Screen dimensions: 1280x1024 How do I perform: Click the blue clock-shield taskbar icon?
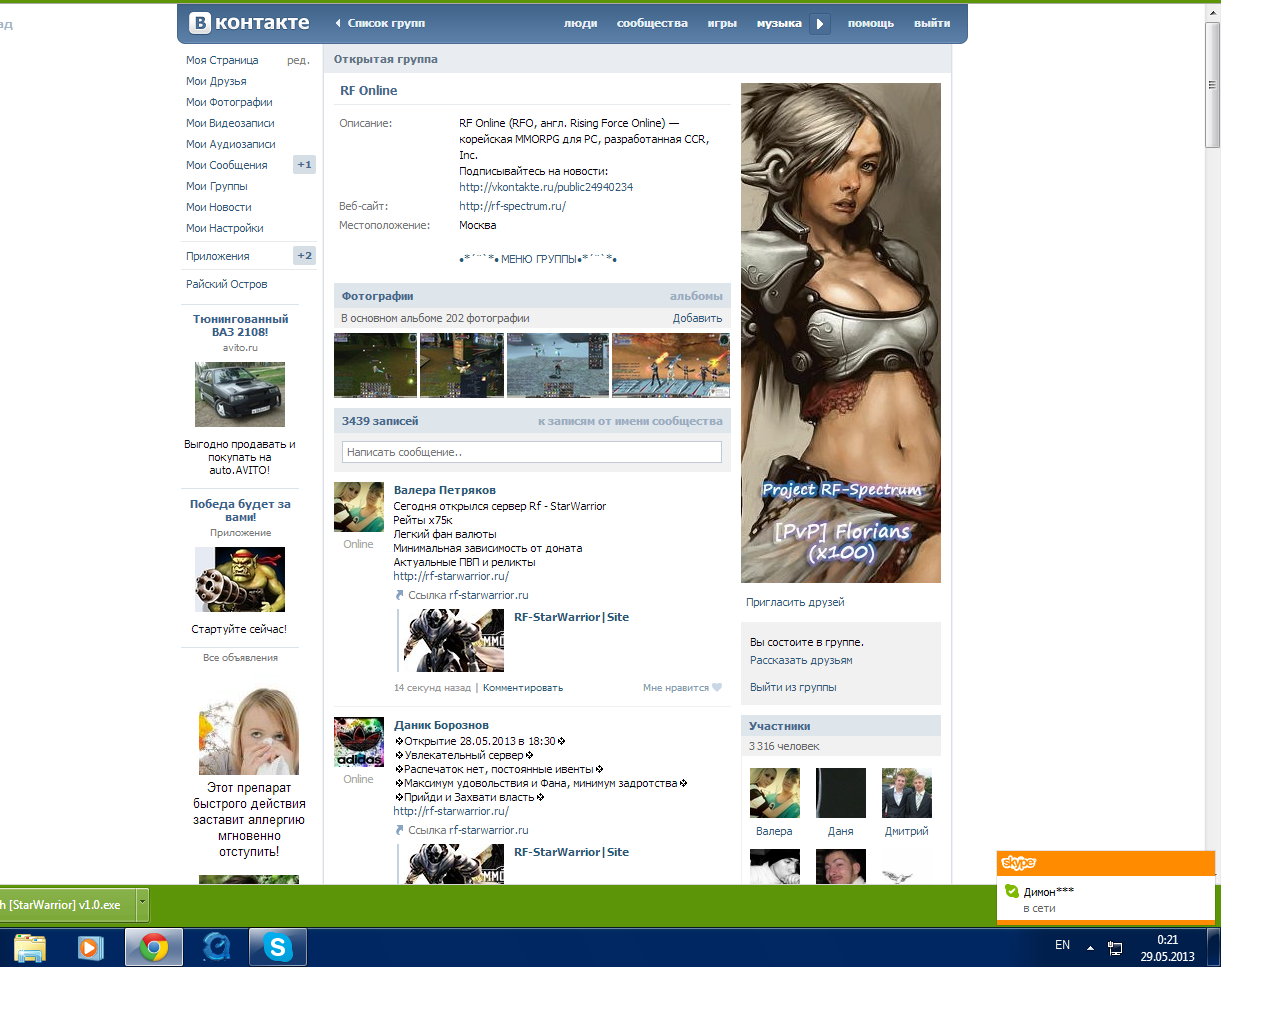(x=216, y=947)
